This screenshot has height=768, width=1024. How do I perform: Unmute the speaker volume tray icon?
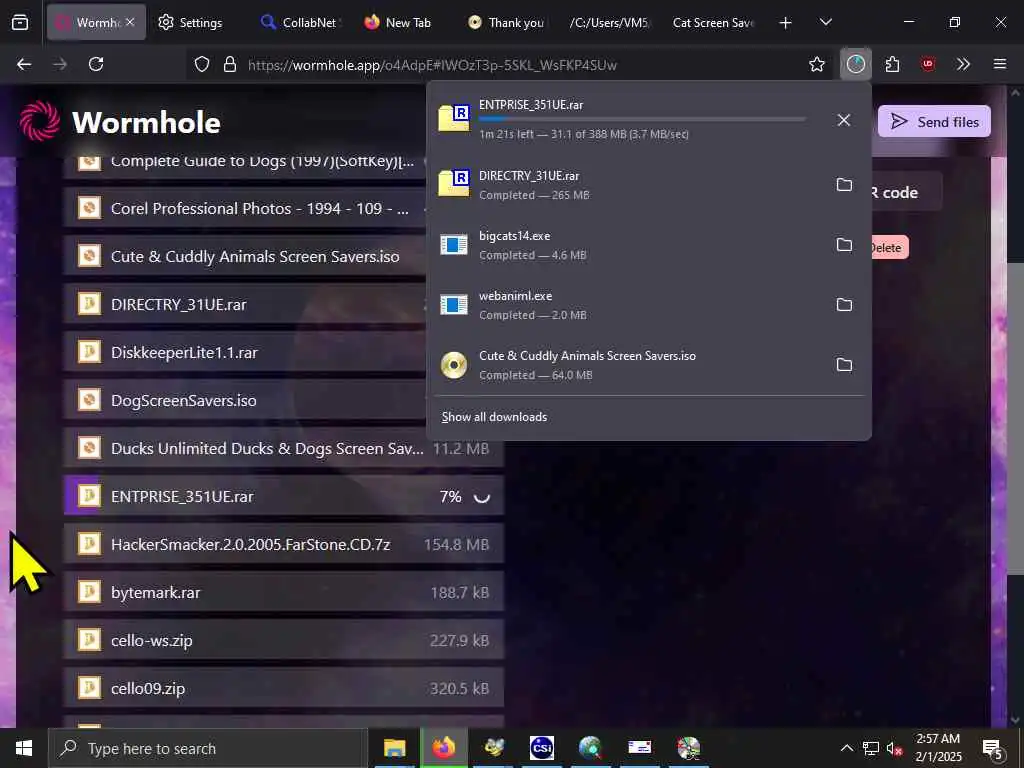[893, 748]
